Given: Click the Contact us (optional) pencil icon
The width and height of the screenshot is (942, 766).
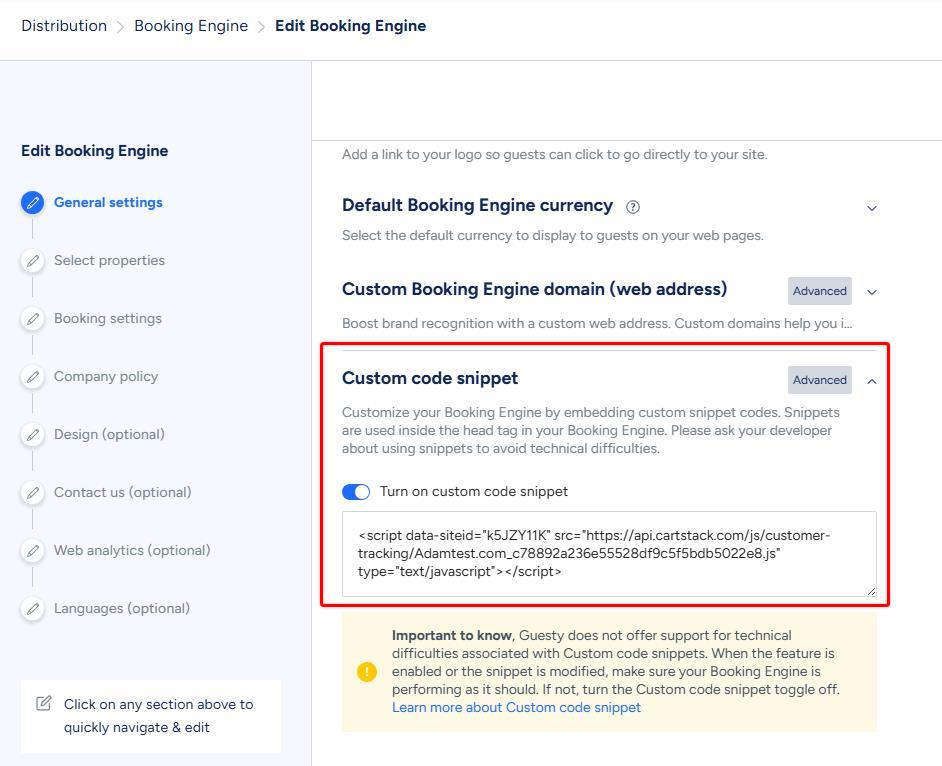Looking at the screenshot, I should point(32,493).
